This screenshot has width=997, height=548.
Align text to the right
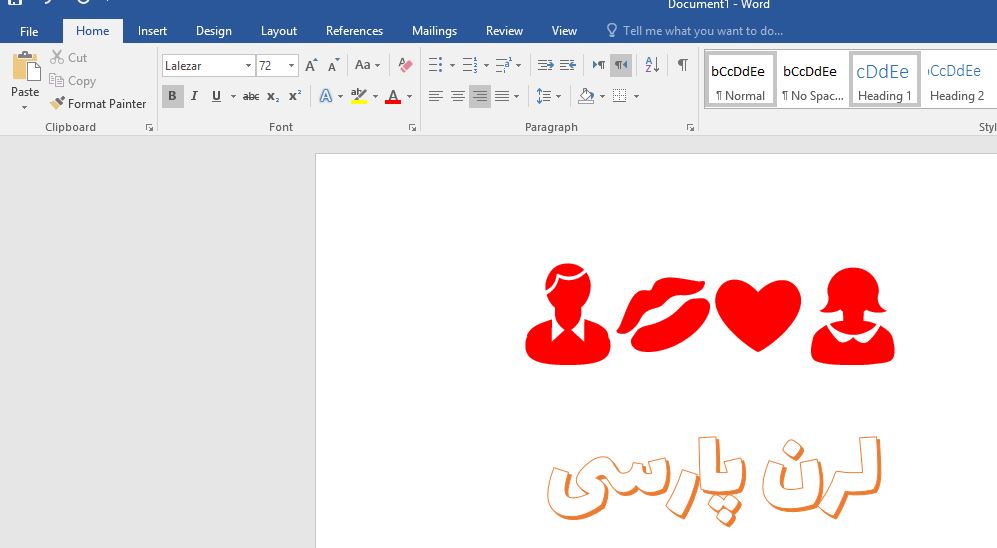coord(480,97)
